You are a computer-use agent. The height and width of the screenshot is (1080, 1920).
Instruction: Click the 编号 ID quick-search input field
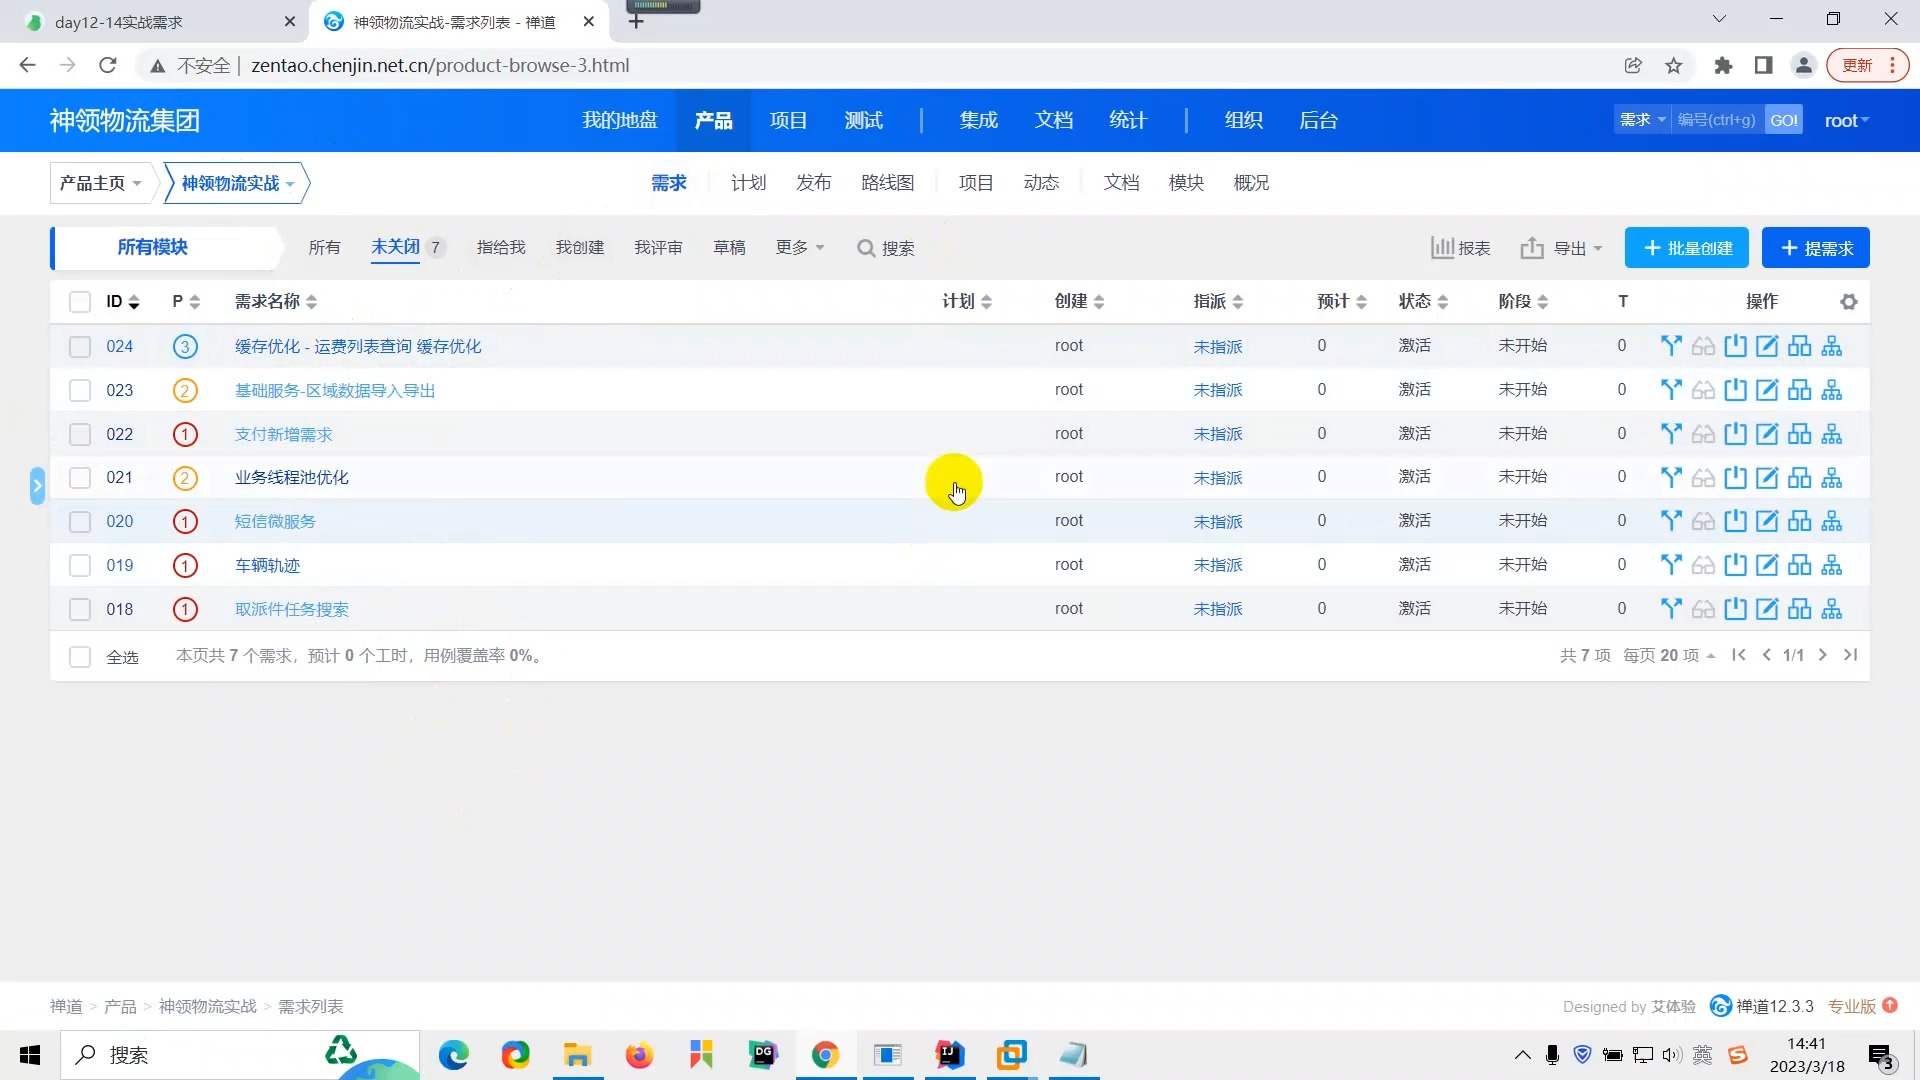pyautogui.click(x=1716, y=120)
